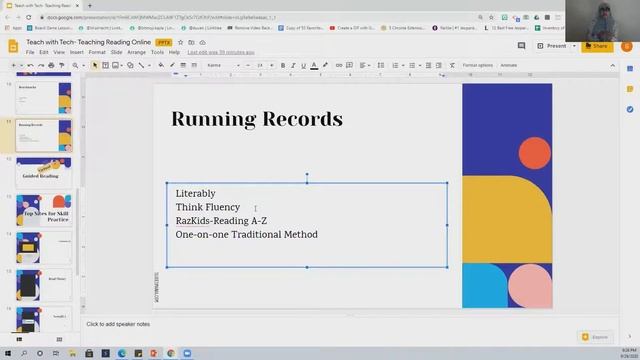Click the Fill color bucket icon
The height and width of the screenshot is (360, 640).
161,65
